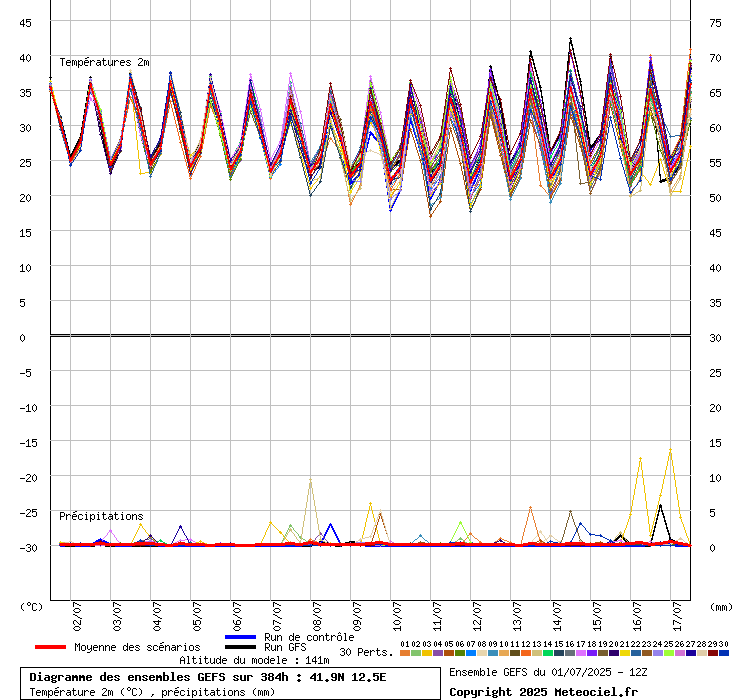Click the 14/07 date label
Image resolution: width=740 pixels, height=700 pixels.
[x=557, y=616]
